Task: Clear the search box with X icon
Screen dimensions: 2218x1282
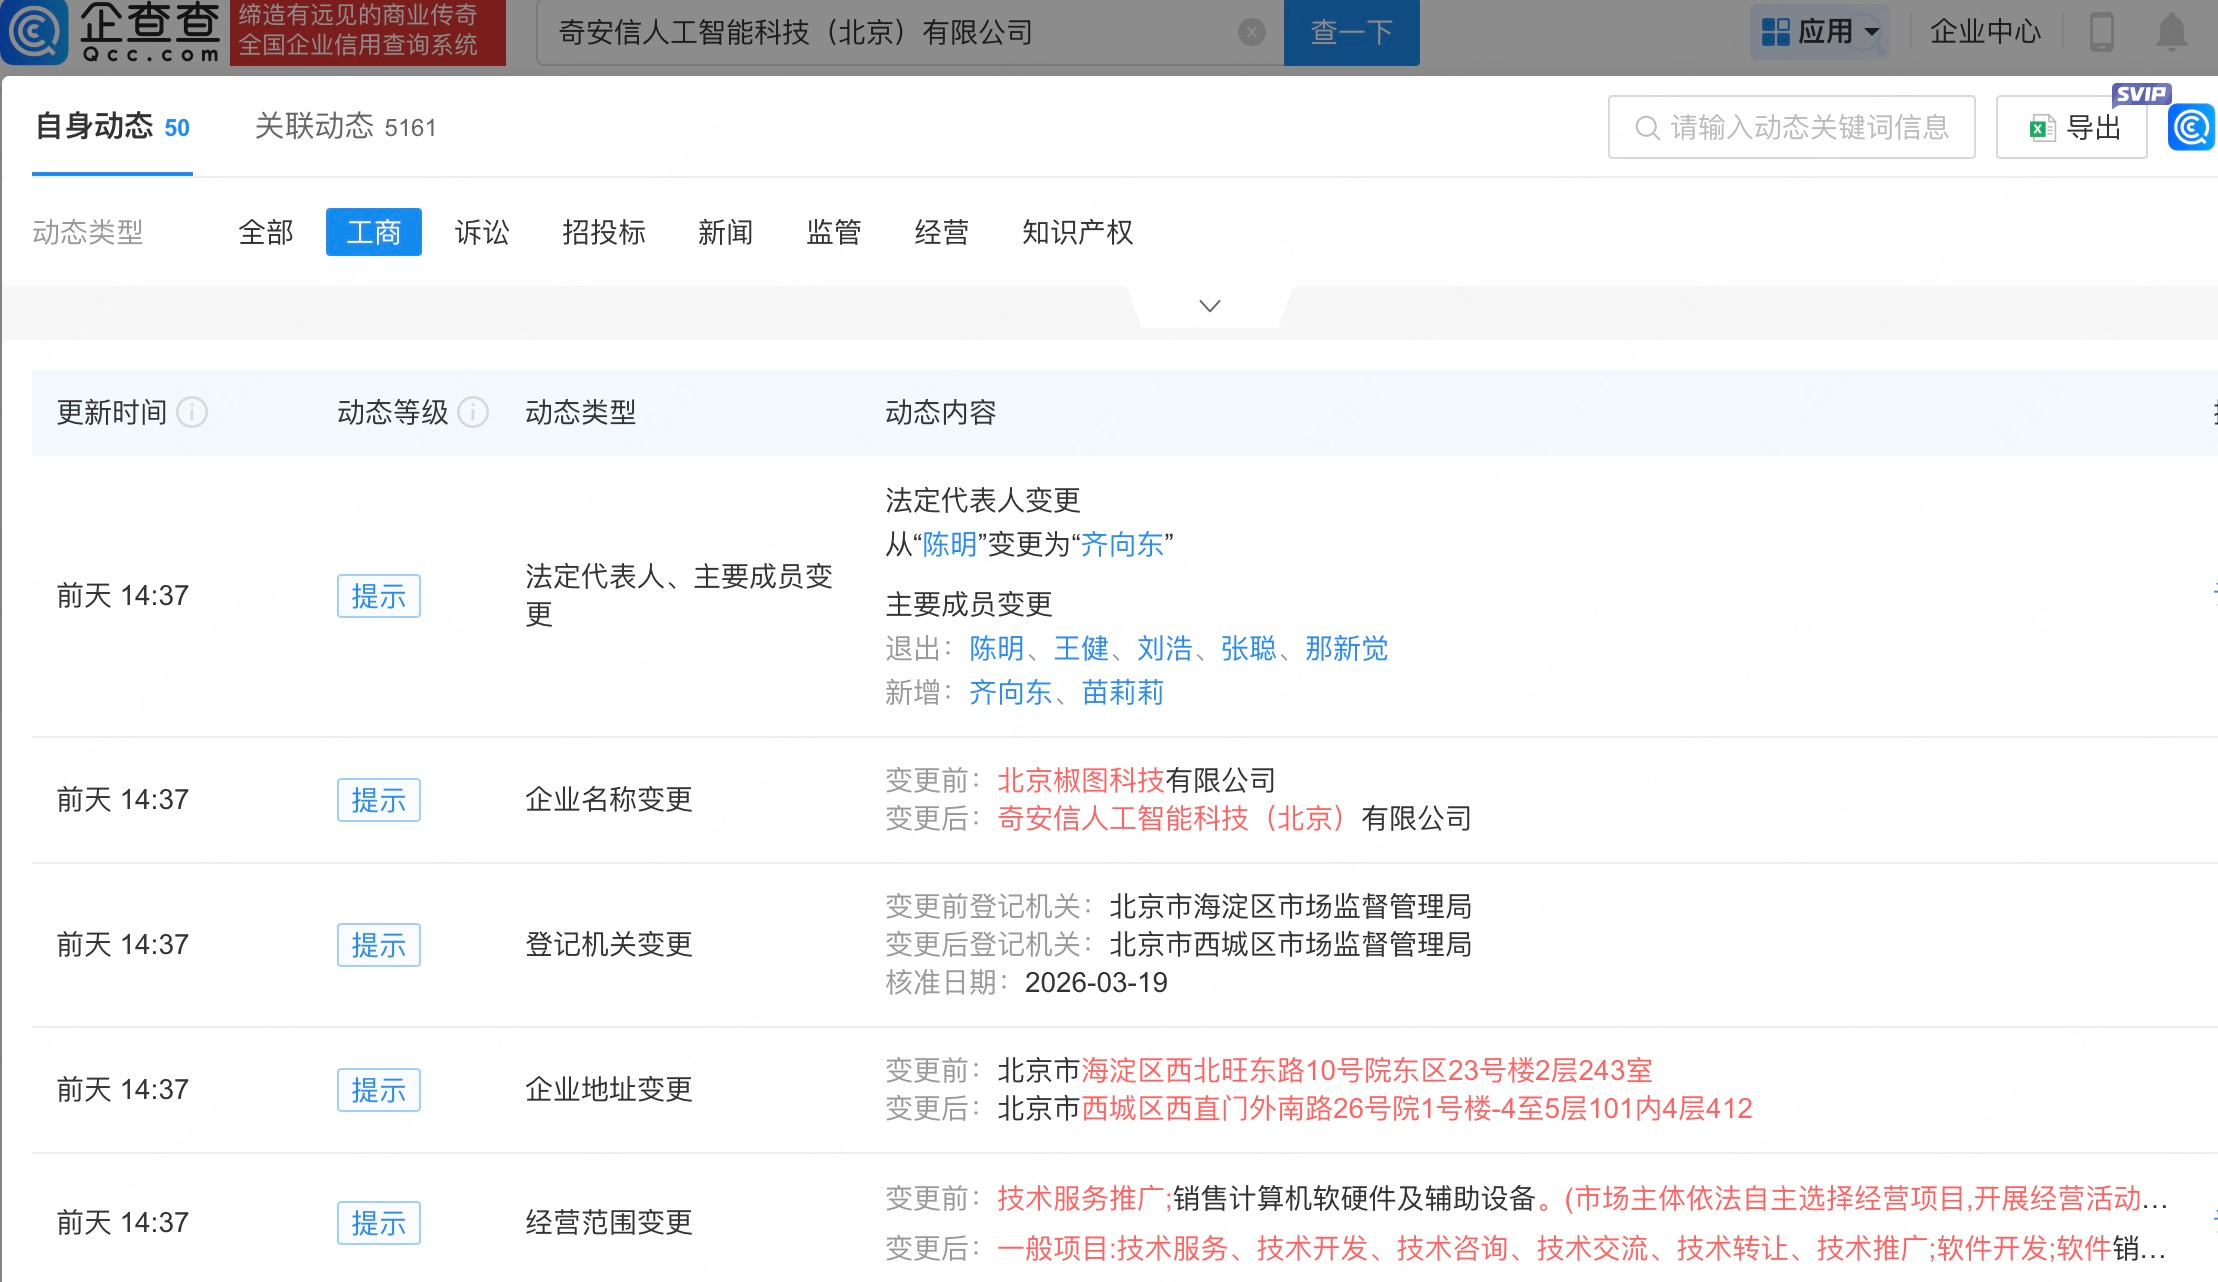Action: (1251, 33)
